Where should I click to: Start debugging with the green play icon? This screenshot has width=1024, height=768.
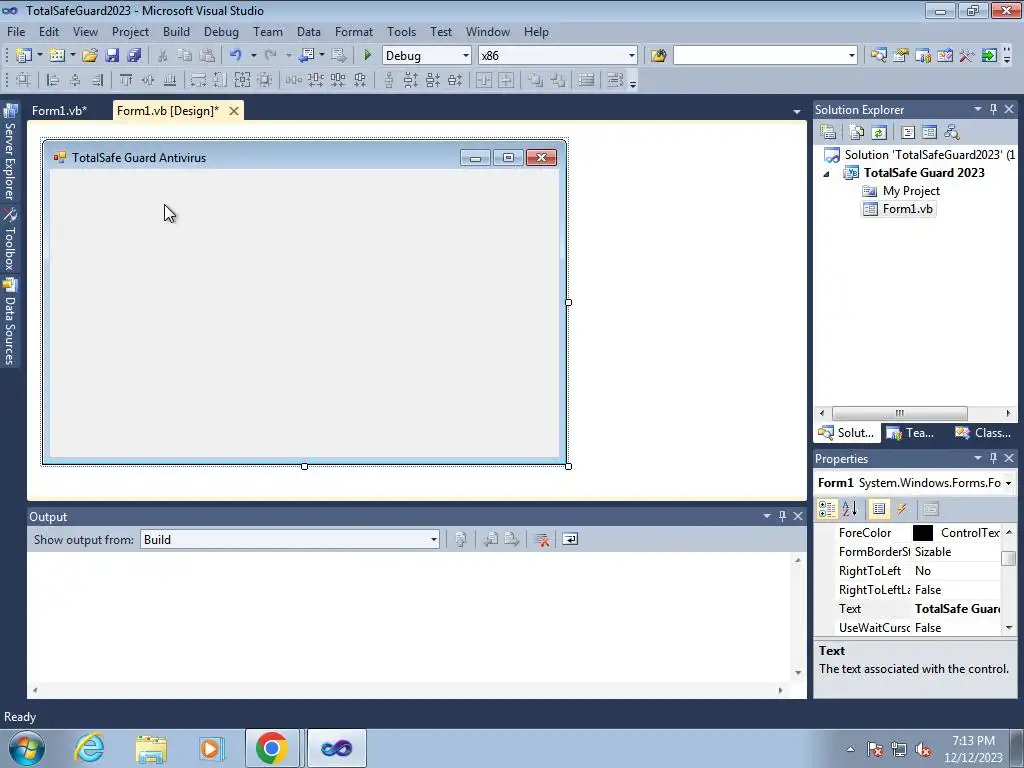[368, 56]
